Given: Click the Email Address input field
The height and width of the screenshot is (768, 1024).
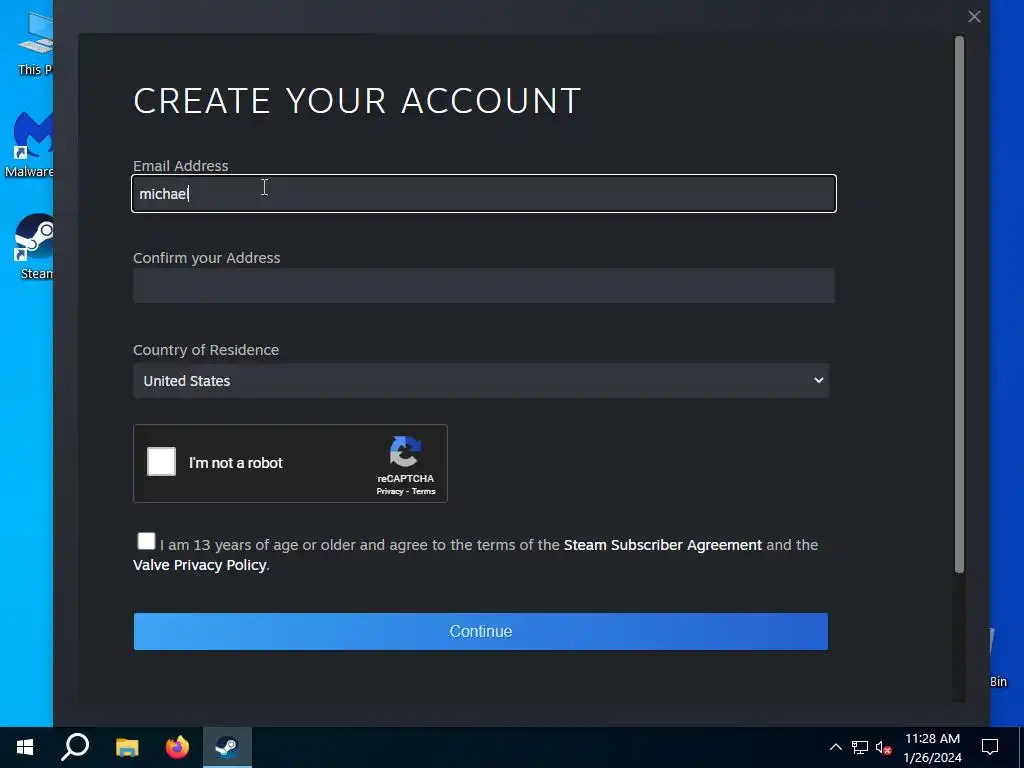Looking at the screenshot, I should tap(483, 193).
